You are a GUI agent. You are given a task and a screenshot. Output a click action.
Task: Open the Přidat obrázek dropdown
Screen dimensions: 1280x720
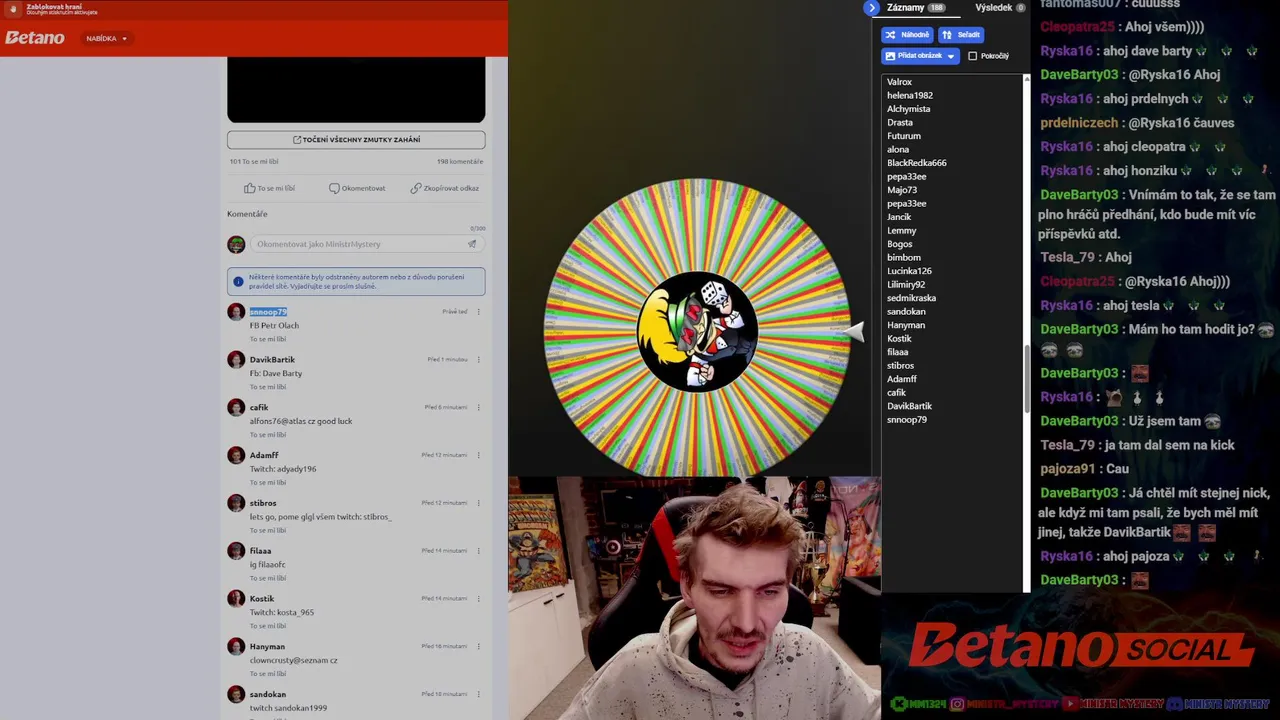tap(920, 56)
